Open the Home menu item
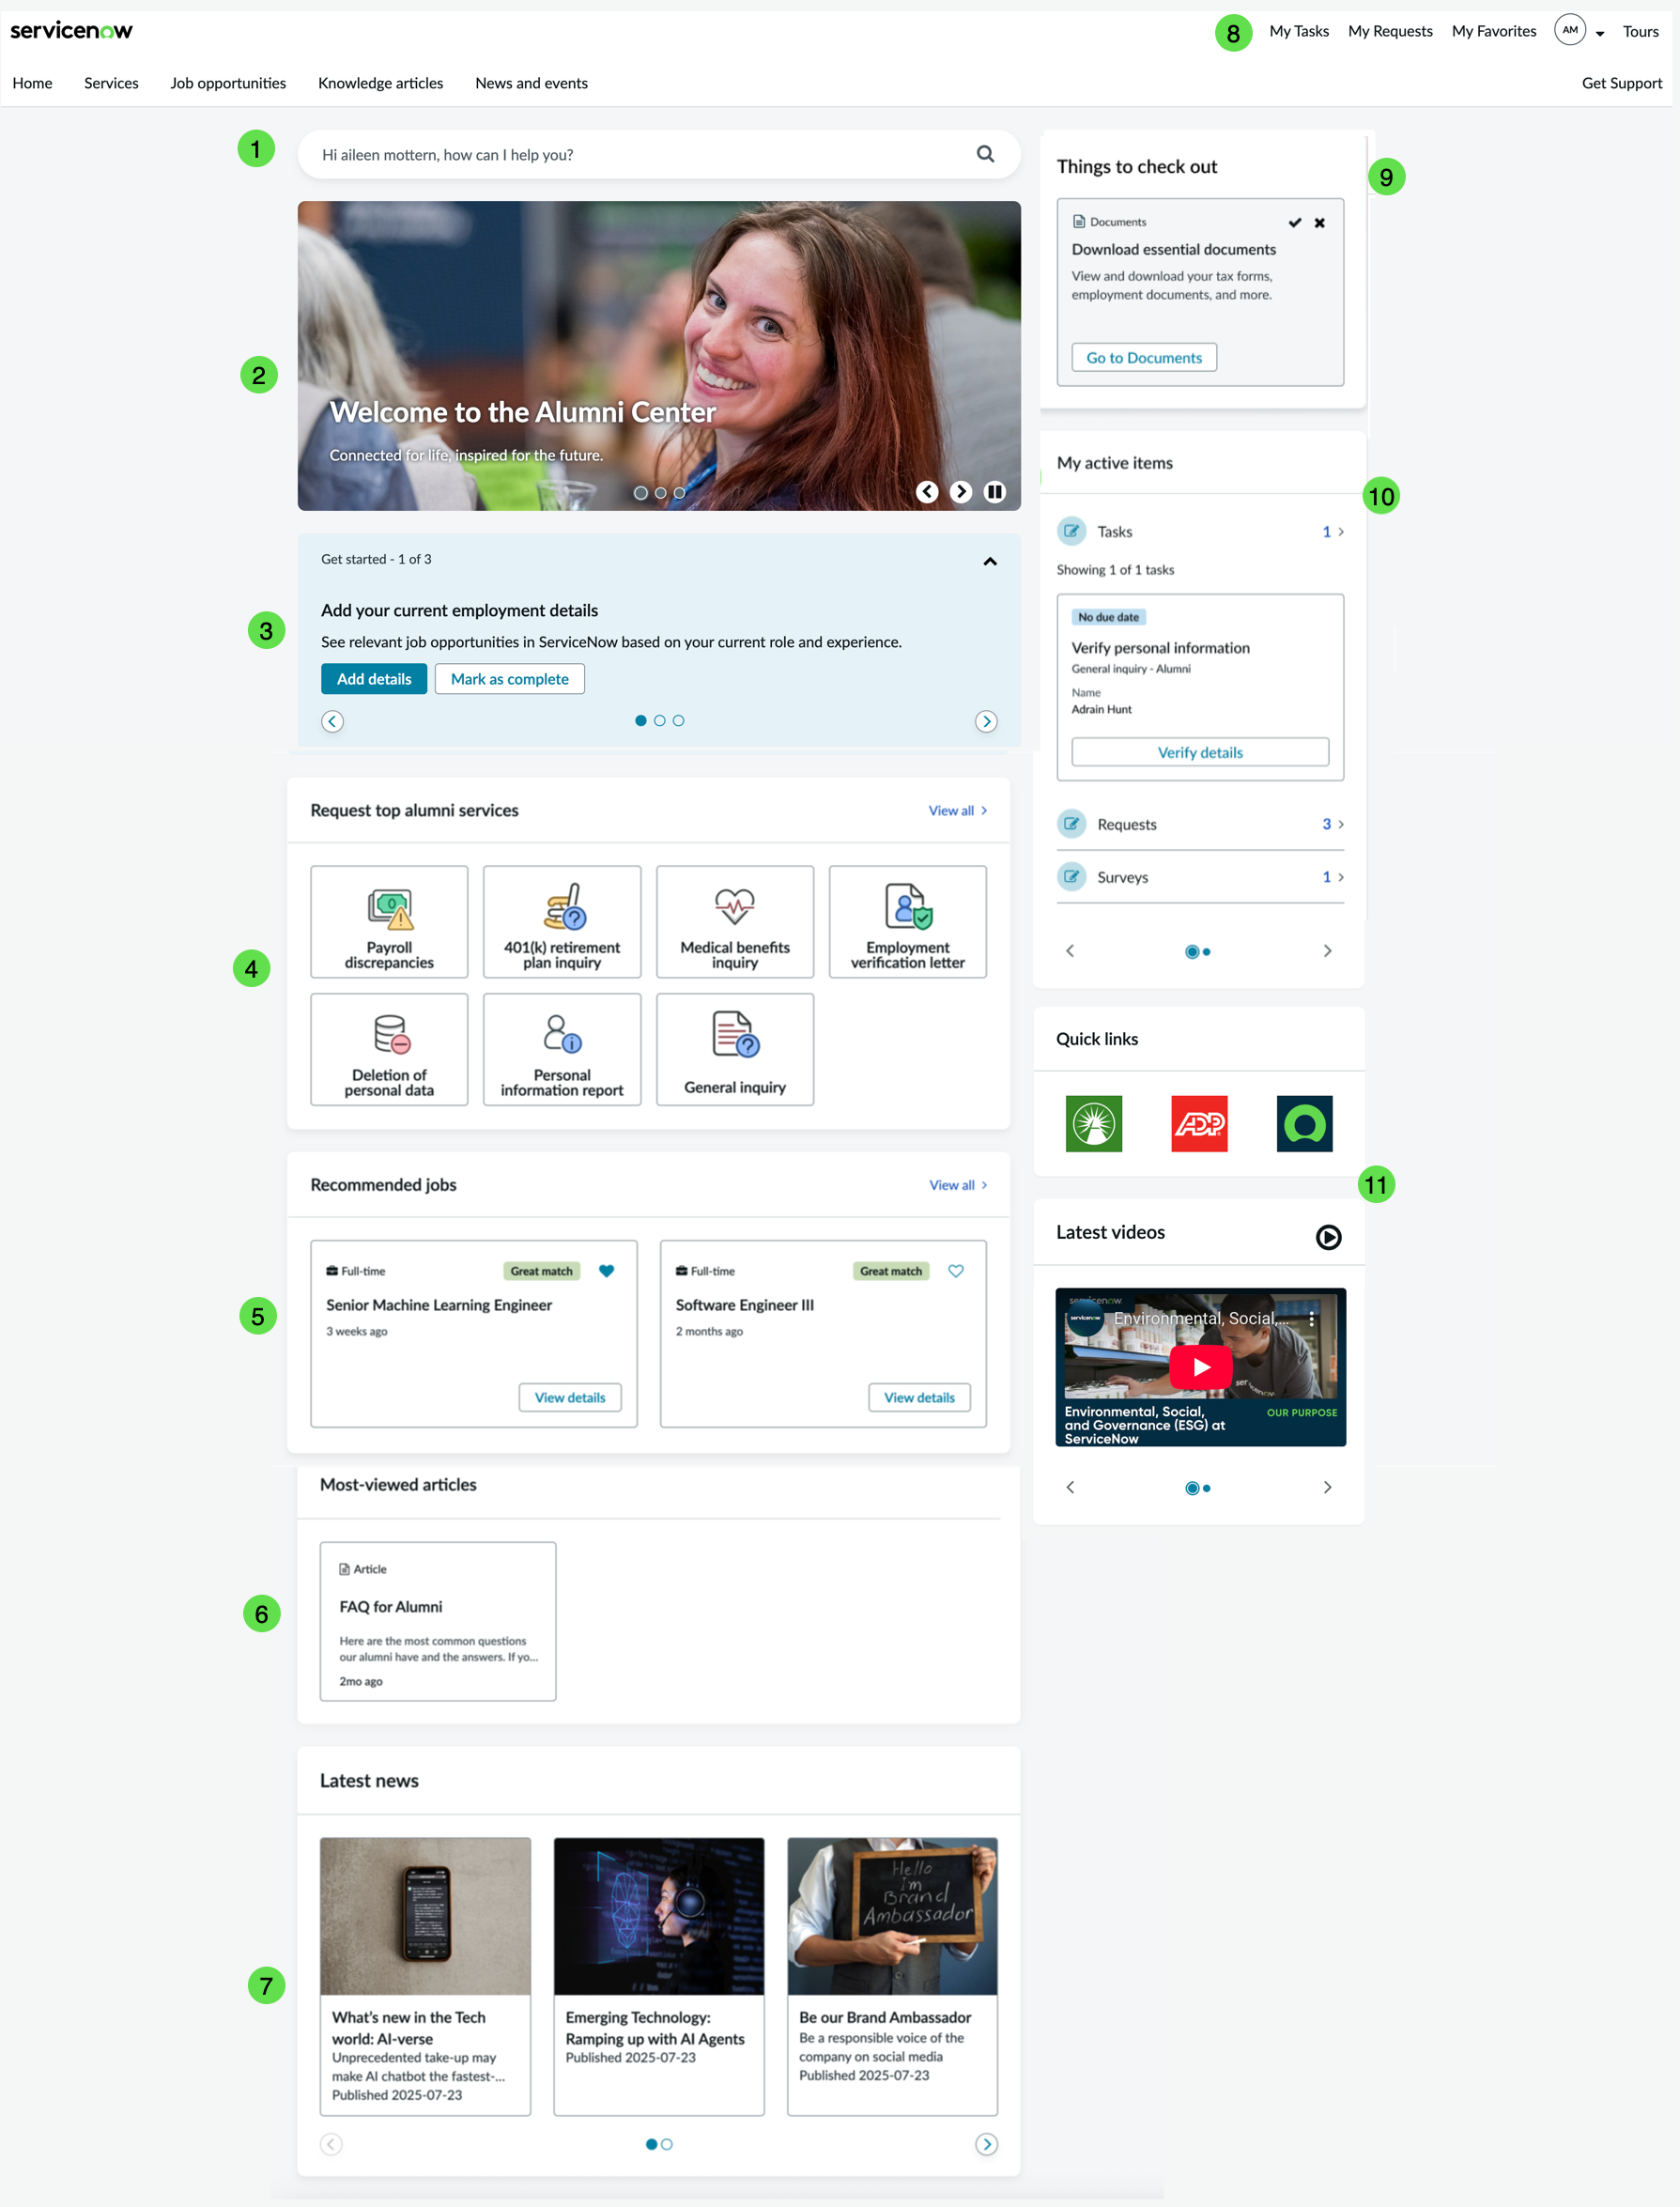 (32, 83)
